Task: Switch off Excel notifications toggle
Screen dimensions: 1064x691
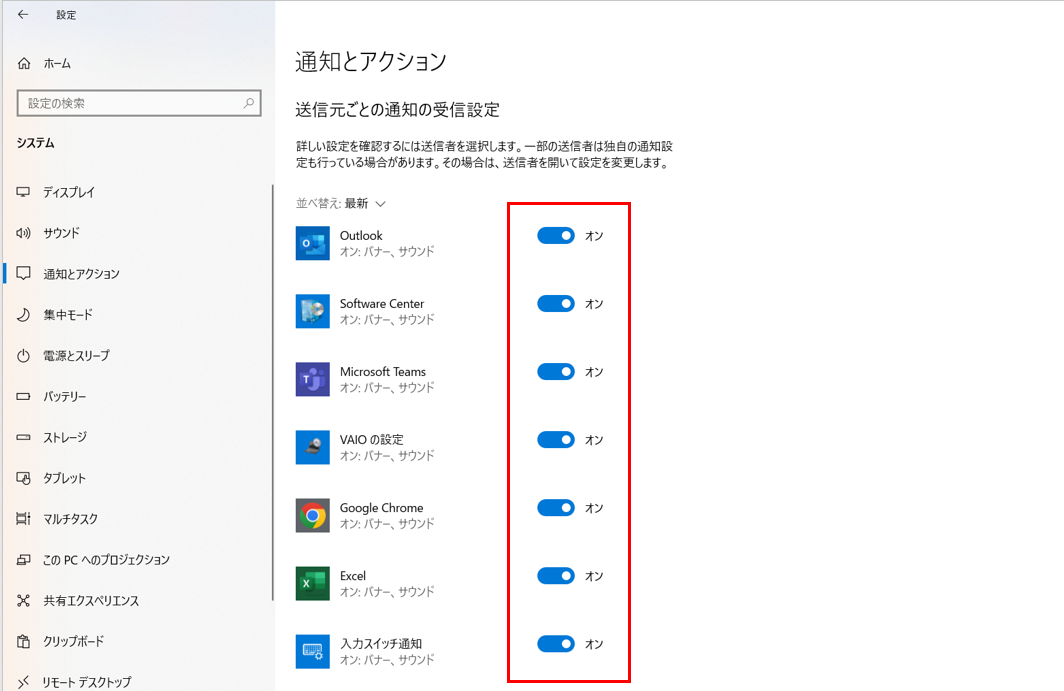Action: [556, 576]
